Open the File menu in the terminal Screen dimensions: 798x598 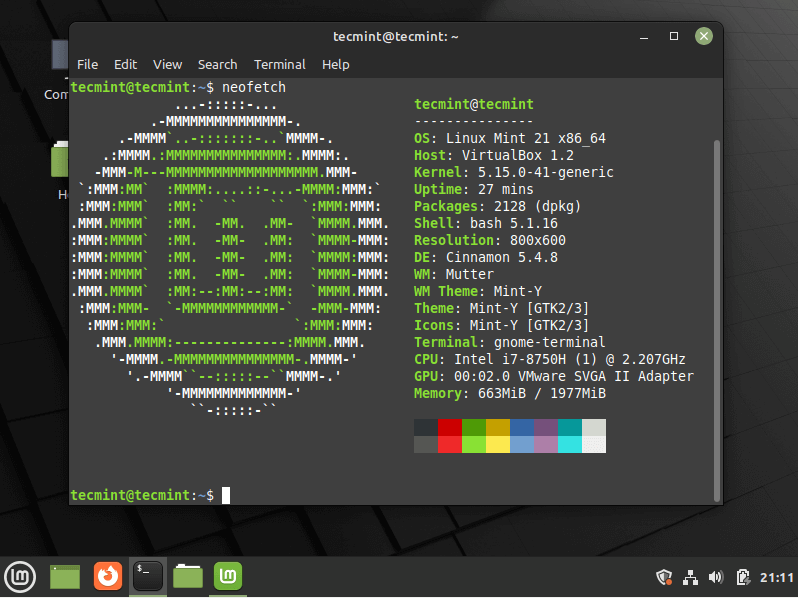pos(88,64)
